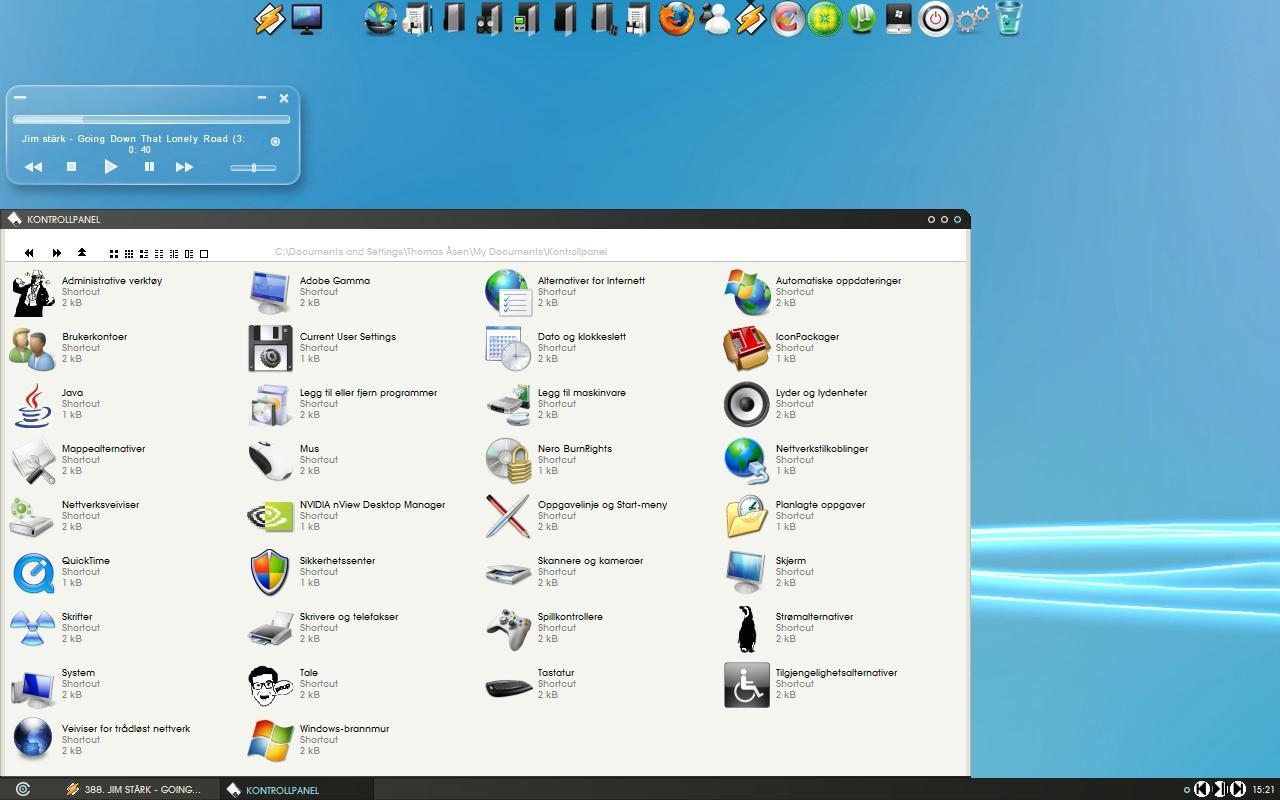Click the Kontrollpanel address path field
The image size is (1280, 800).
pyautogui.click(x=440, y=252)
